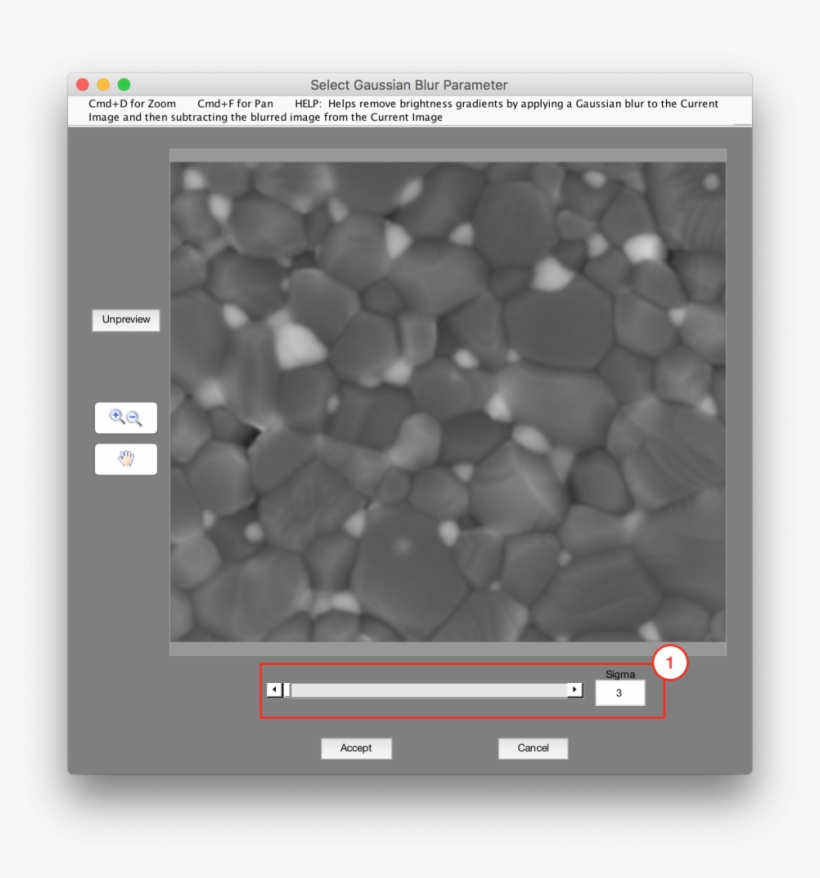Activate the hand pan tool

tap(125, 458)
